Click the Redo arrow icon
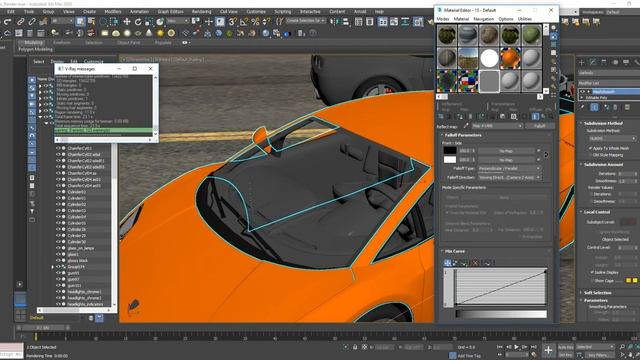Screen dimensions: 640x360 coord(7,22)
